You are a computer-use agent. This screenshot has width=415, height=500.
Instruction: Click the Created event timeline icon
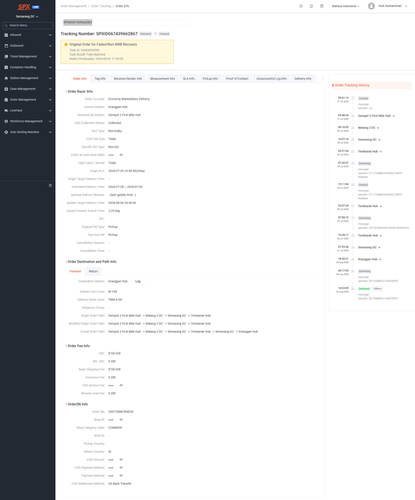353,98
